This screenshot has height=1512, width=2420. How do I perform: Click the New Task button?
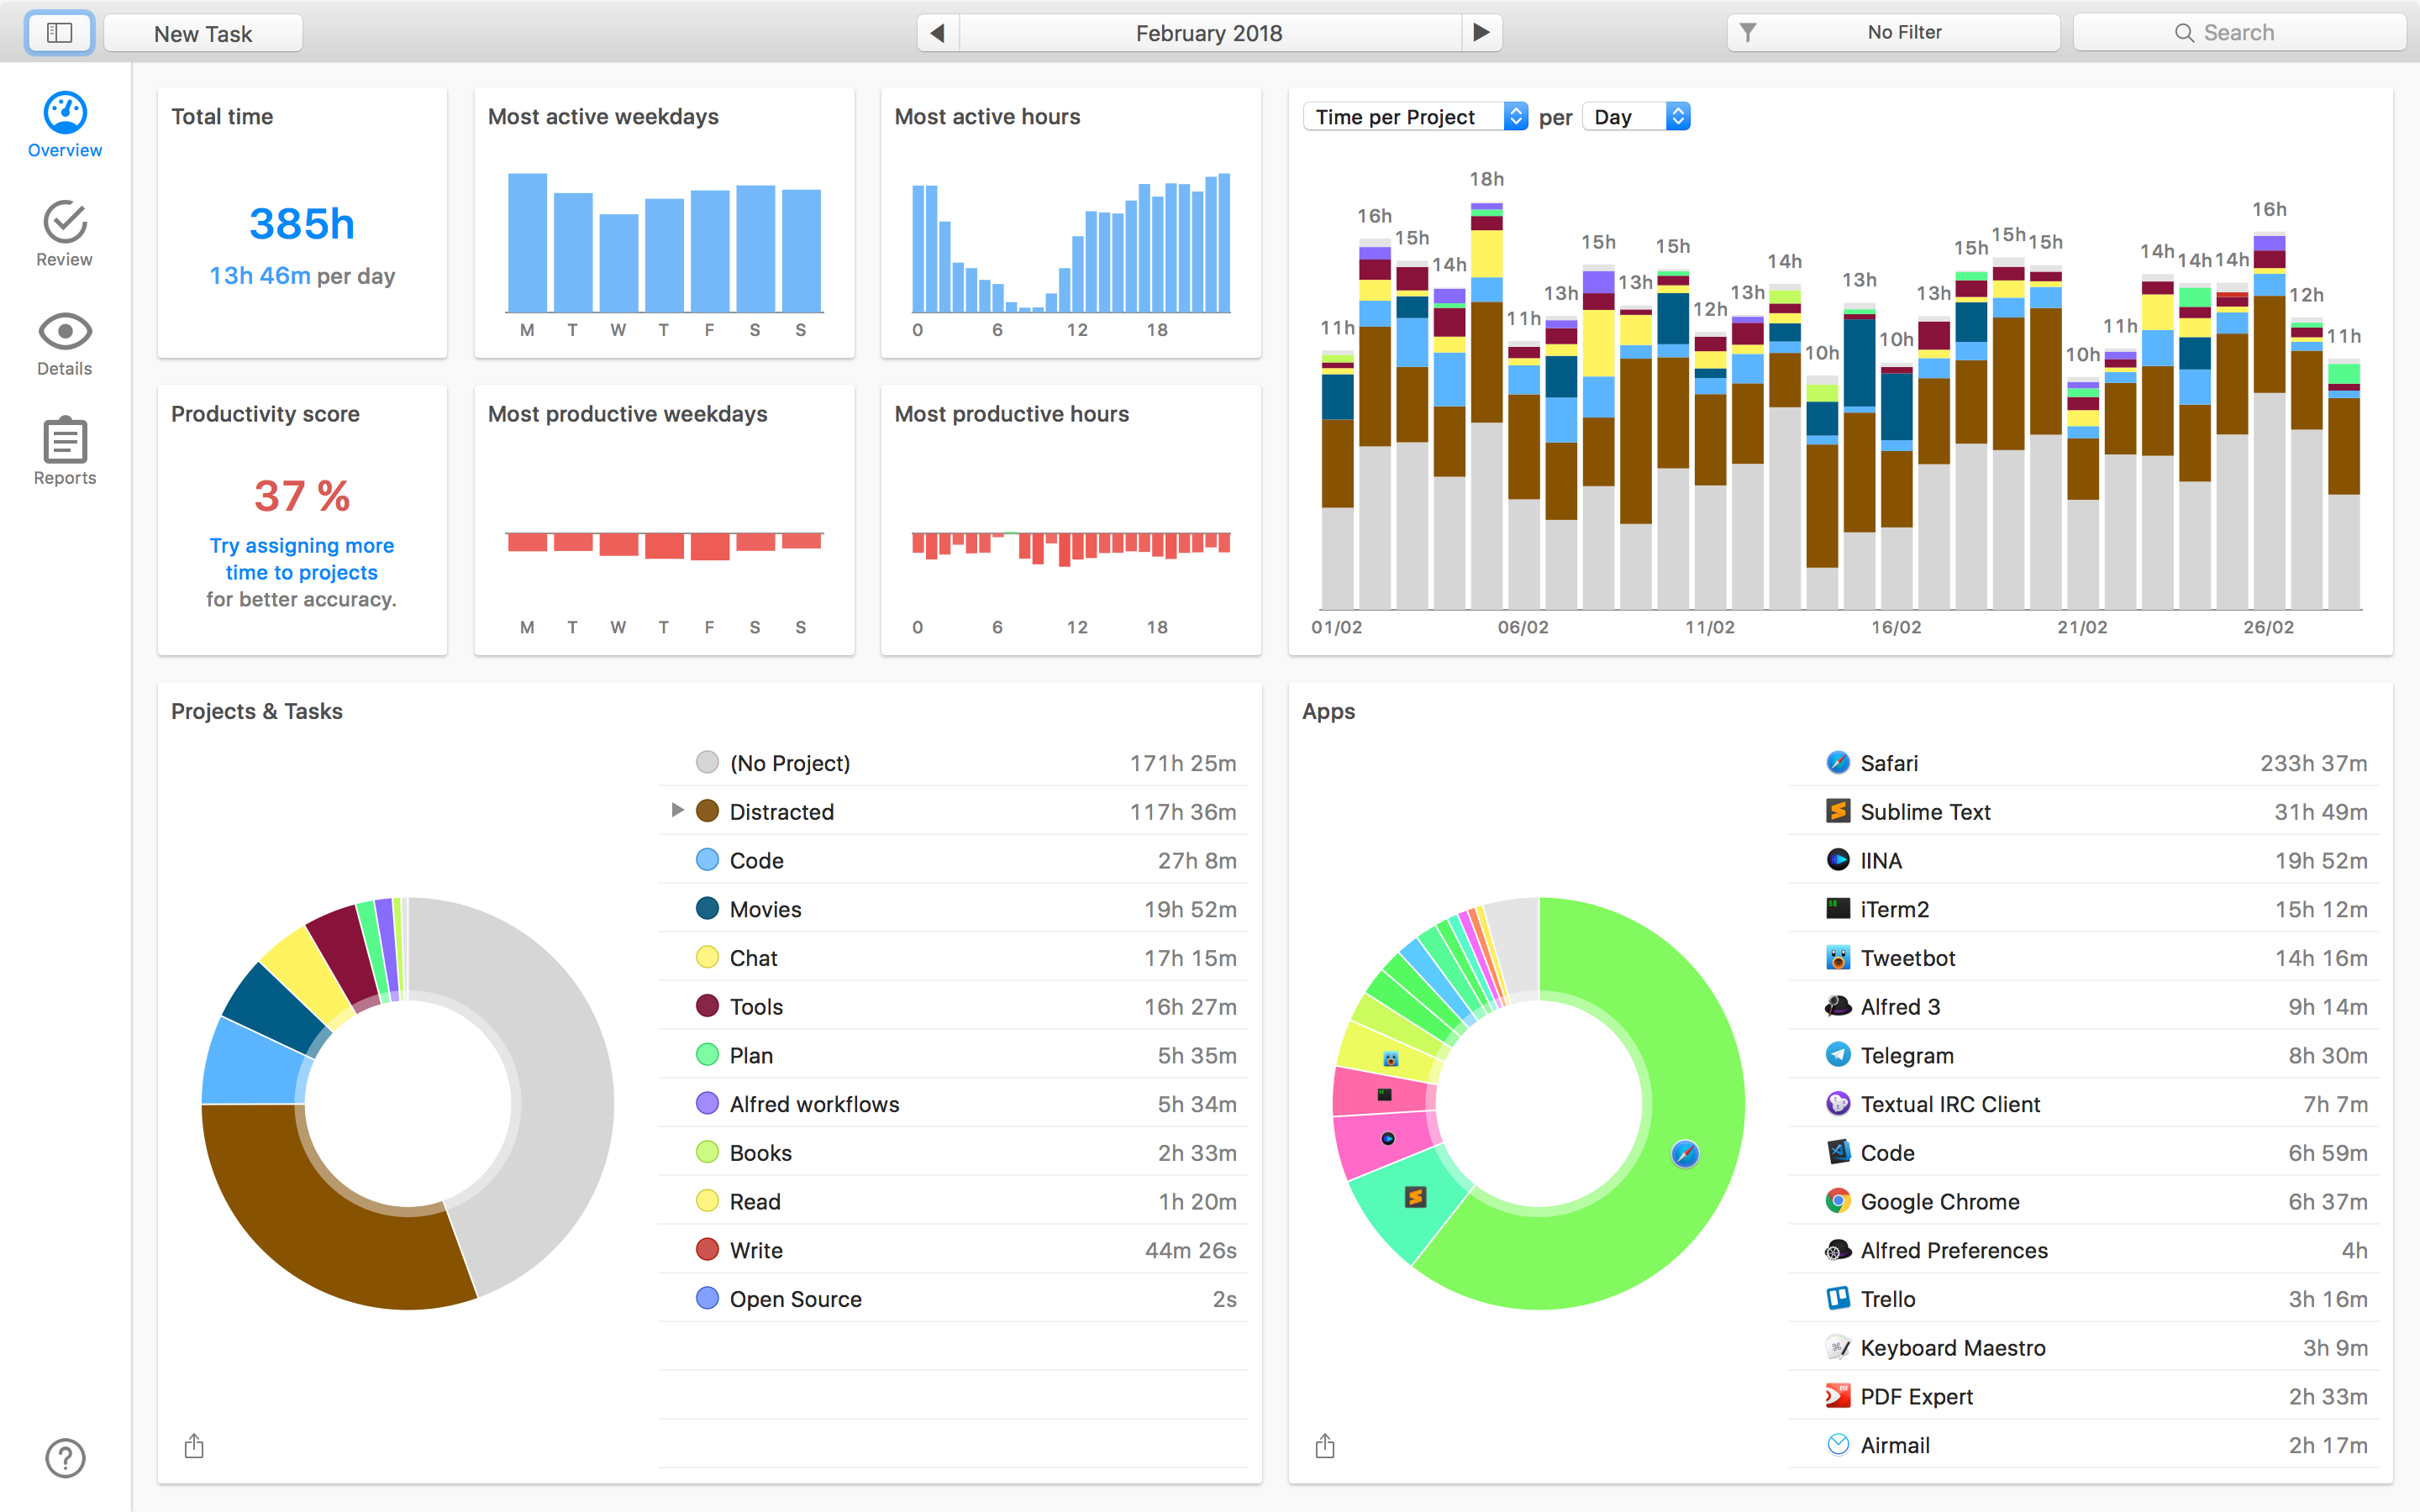(x=203, y=33)
